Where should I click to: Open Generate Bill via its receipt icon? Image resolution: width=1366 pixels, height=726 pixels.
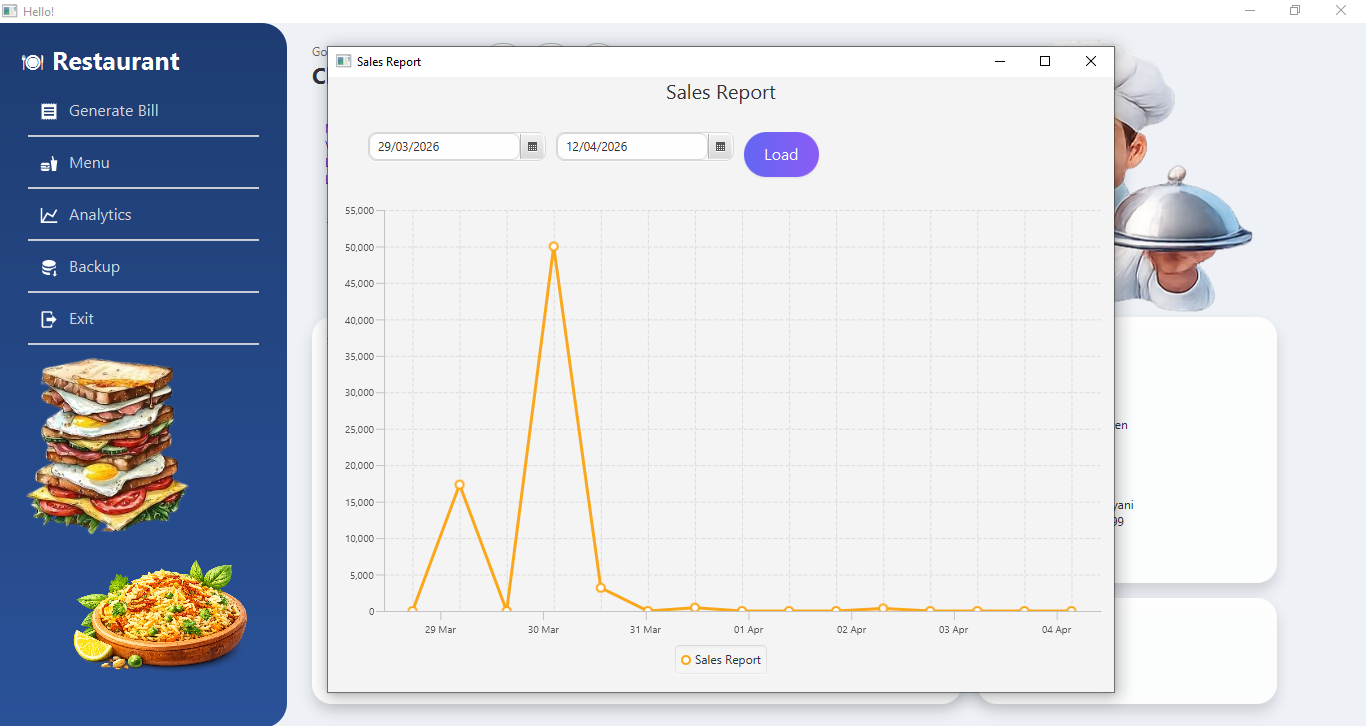click(x=48, y=111)
